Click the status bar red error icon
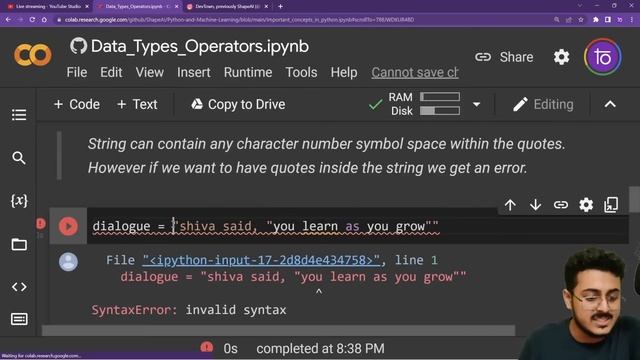The height and width of the screenshot is (360, 640). click(207, 347)
